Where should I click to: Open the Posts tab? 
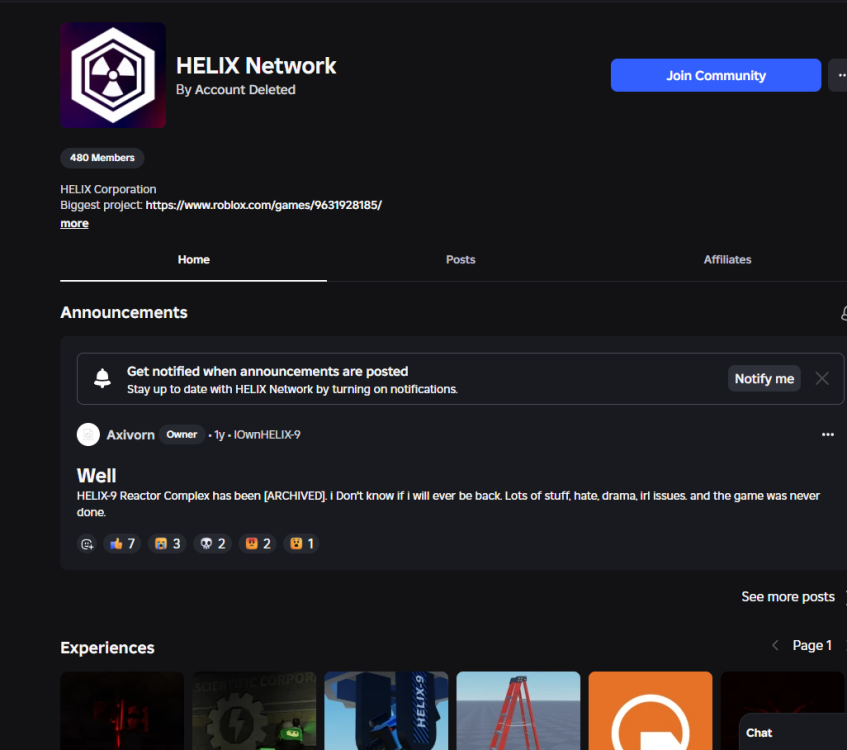[460, 260]
